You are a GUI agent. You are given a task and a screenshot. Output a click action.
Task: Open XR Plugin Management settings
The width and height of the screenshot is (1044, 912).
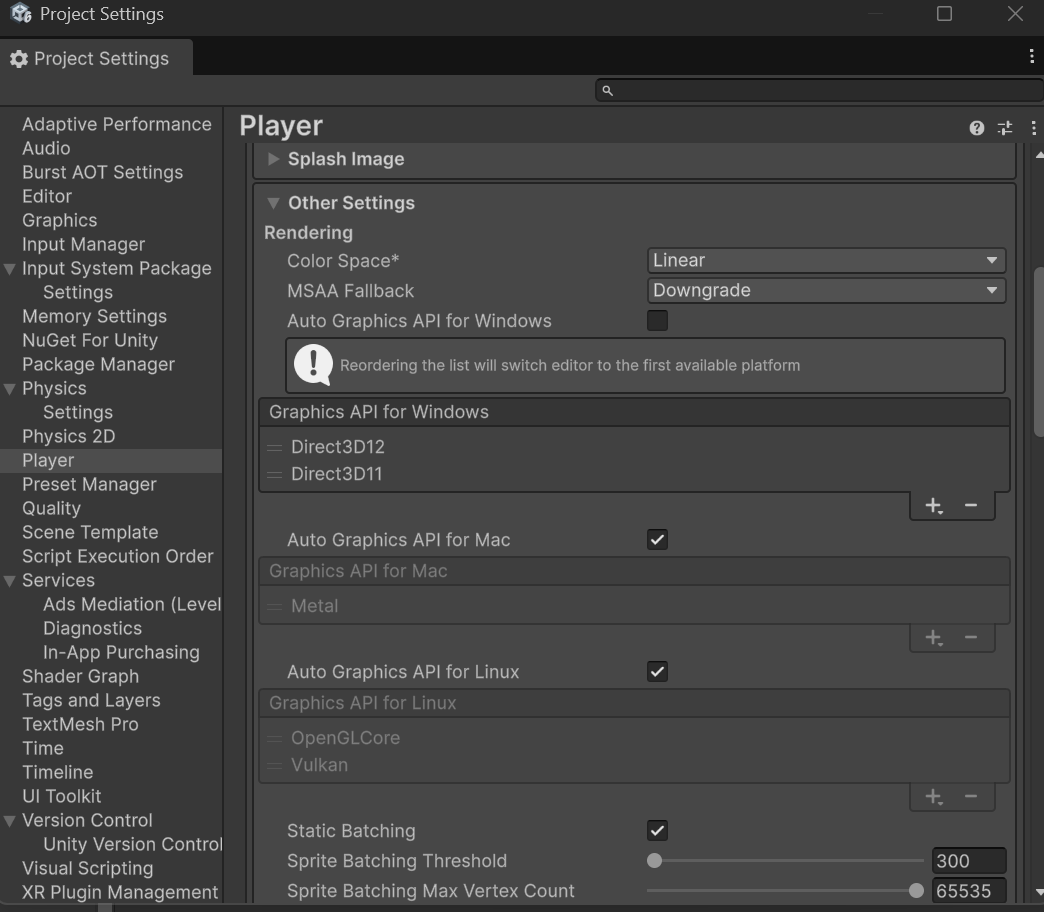[x=120, y=892]
